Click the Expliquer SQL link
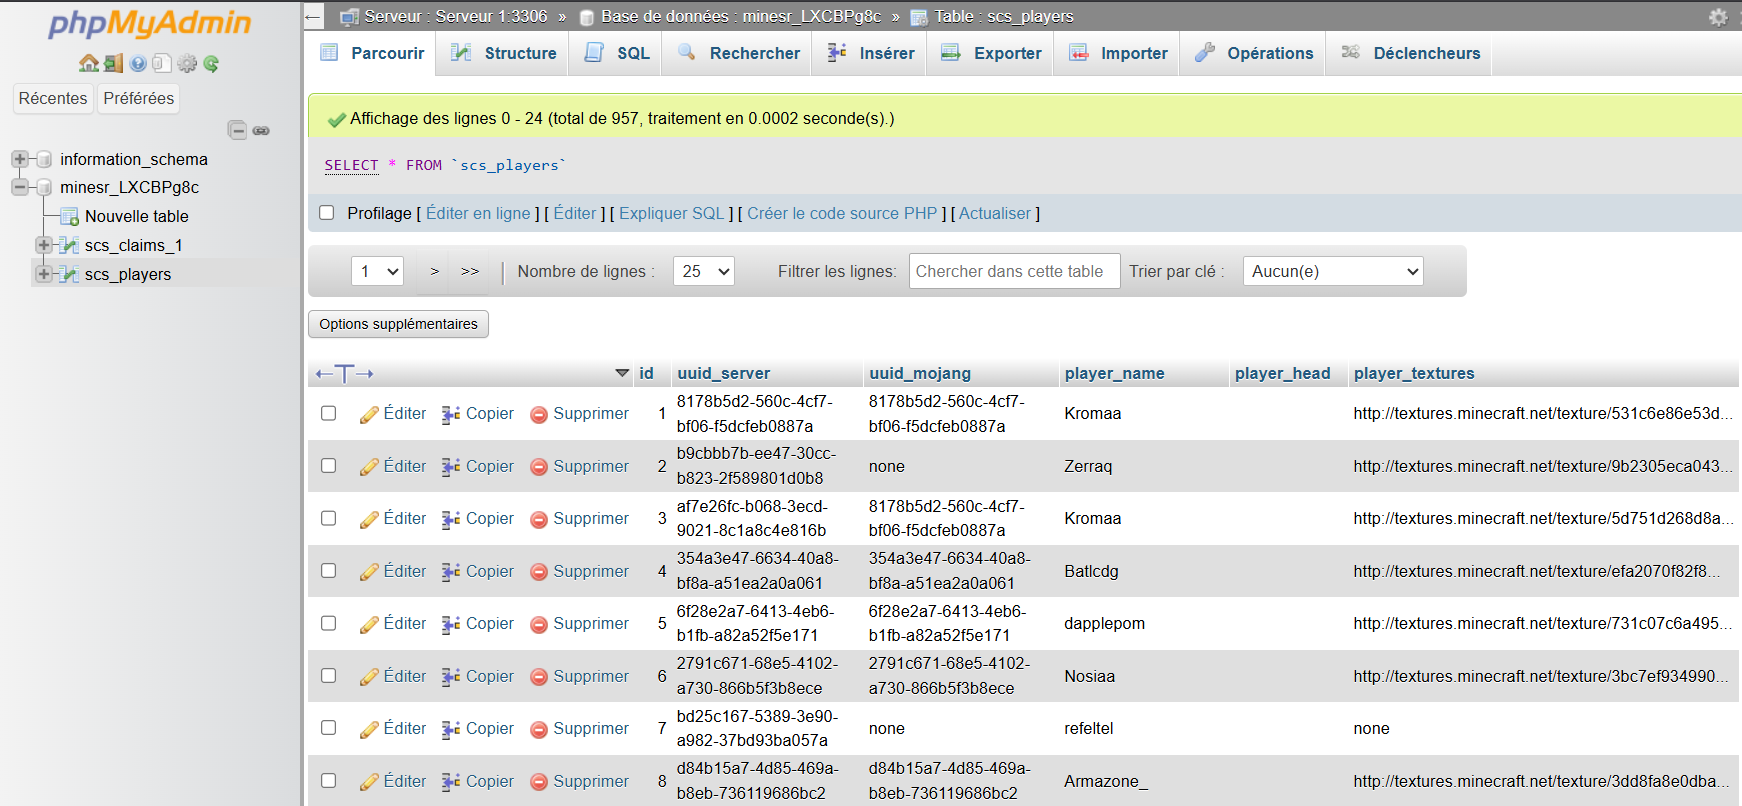1742x806 pixels. click(x=671, y=213)
